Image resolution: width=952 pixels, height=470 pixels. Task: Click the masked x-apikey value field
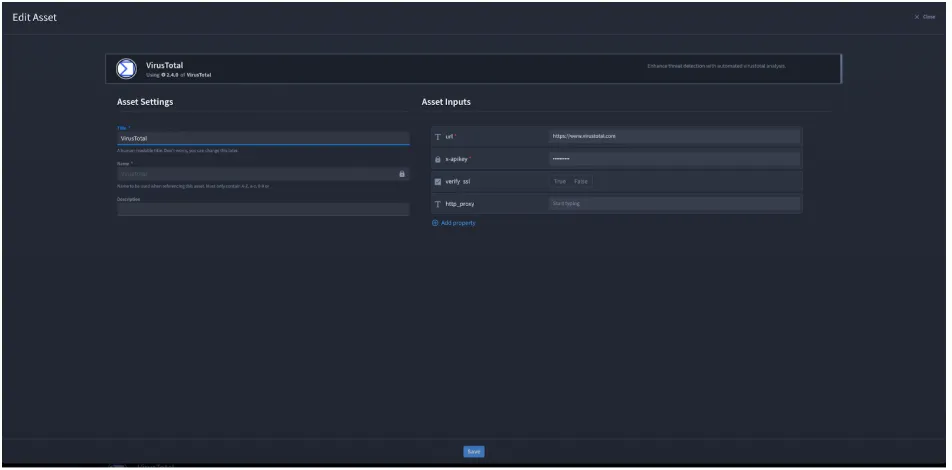[x=675, y=159]
